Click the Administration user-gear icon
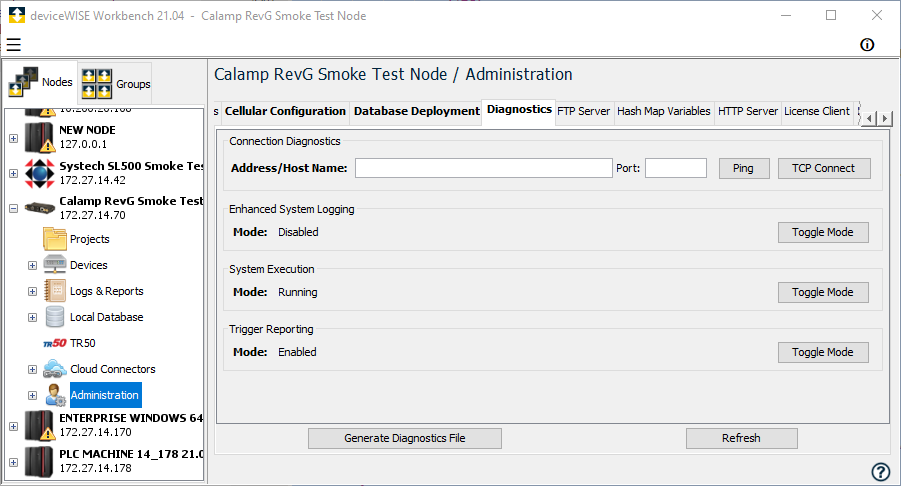 (56, 395)
